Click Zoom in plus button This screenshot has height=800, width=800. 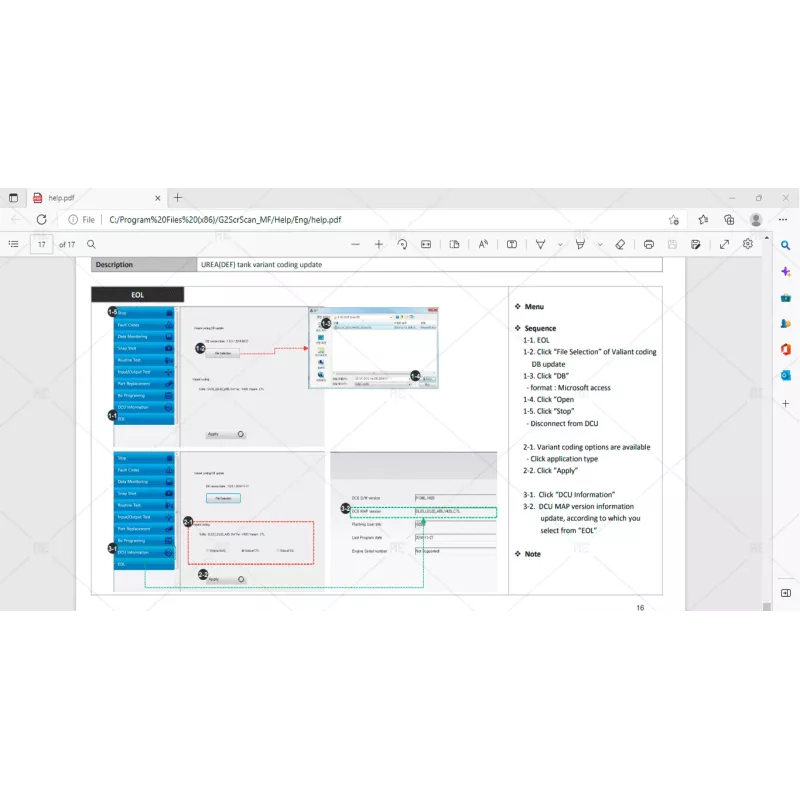pos(379,244)
